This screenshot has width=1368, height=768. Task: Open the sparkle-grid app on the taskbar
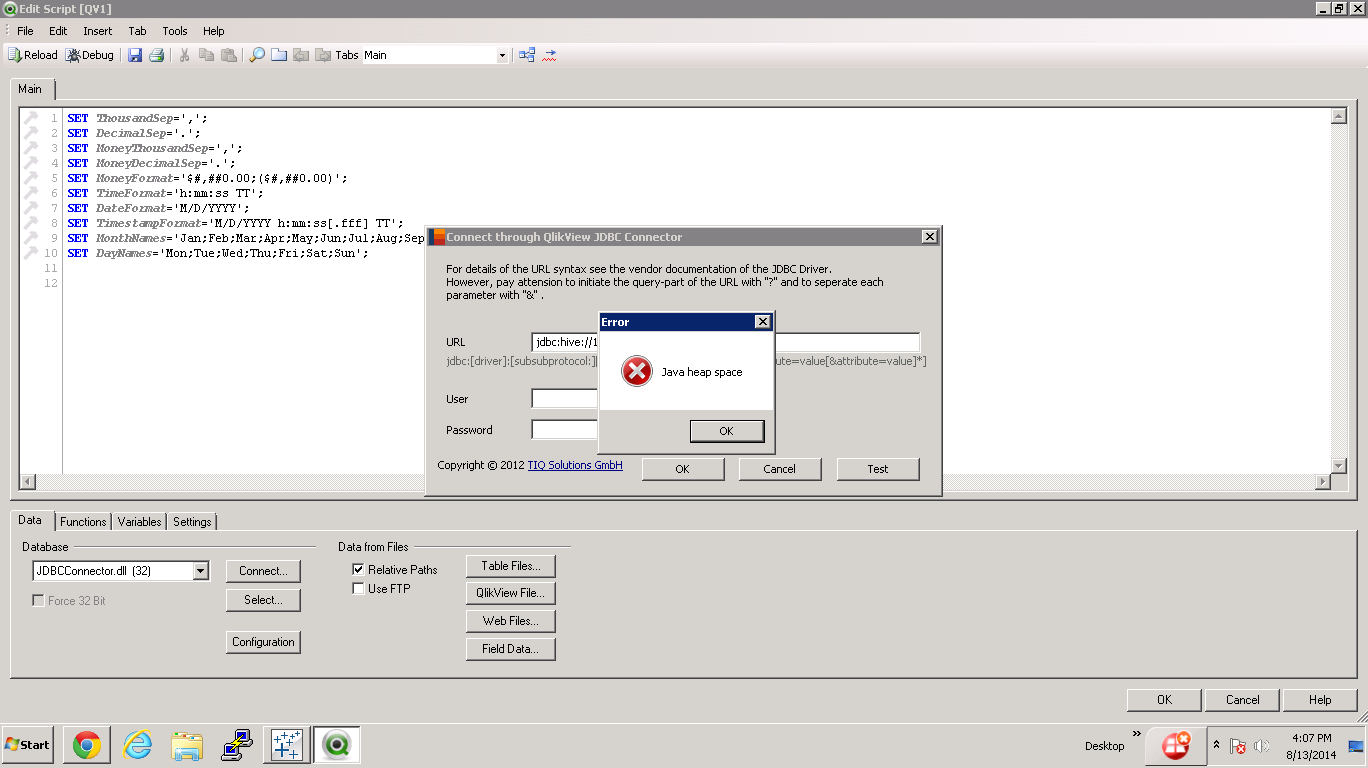287,745
